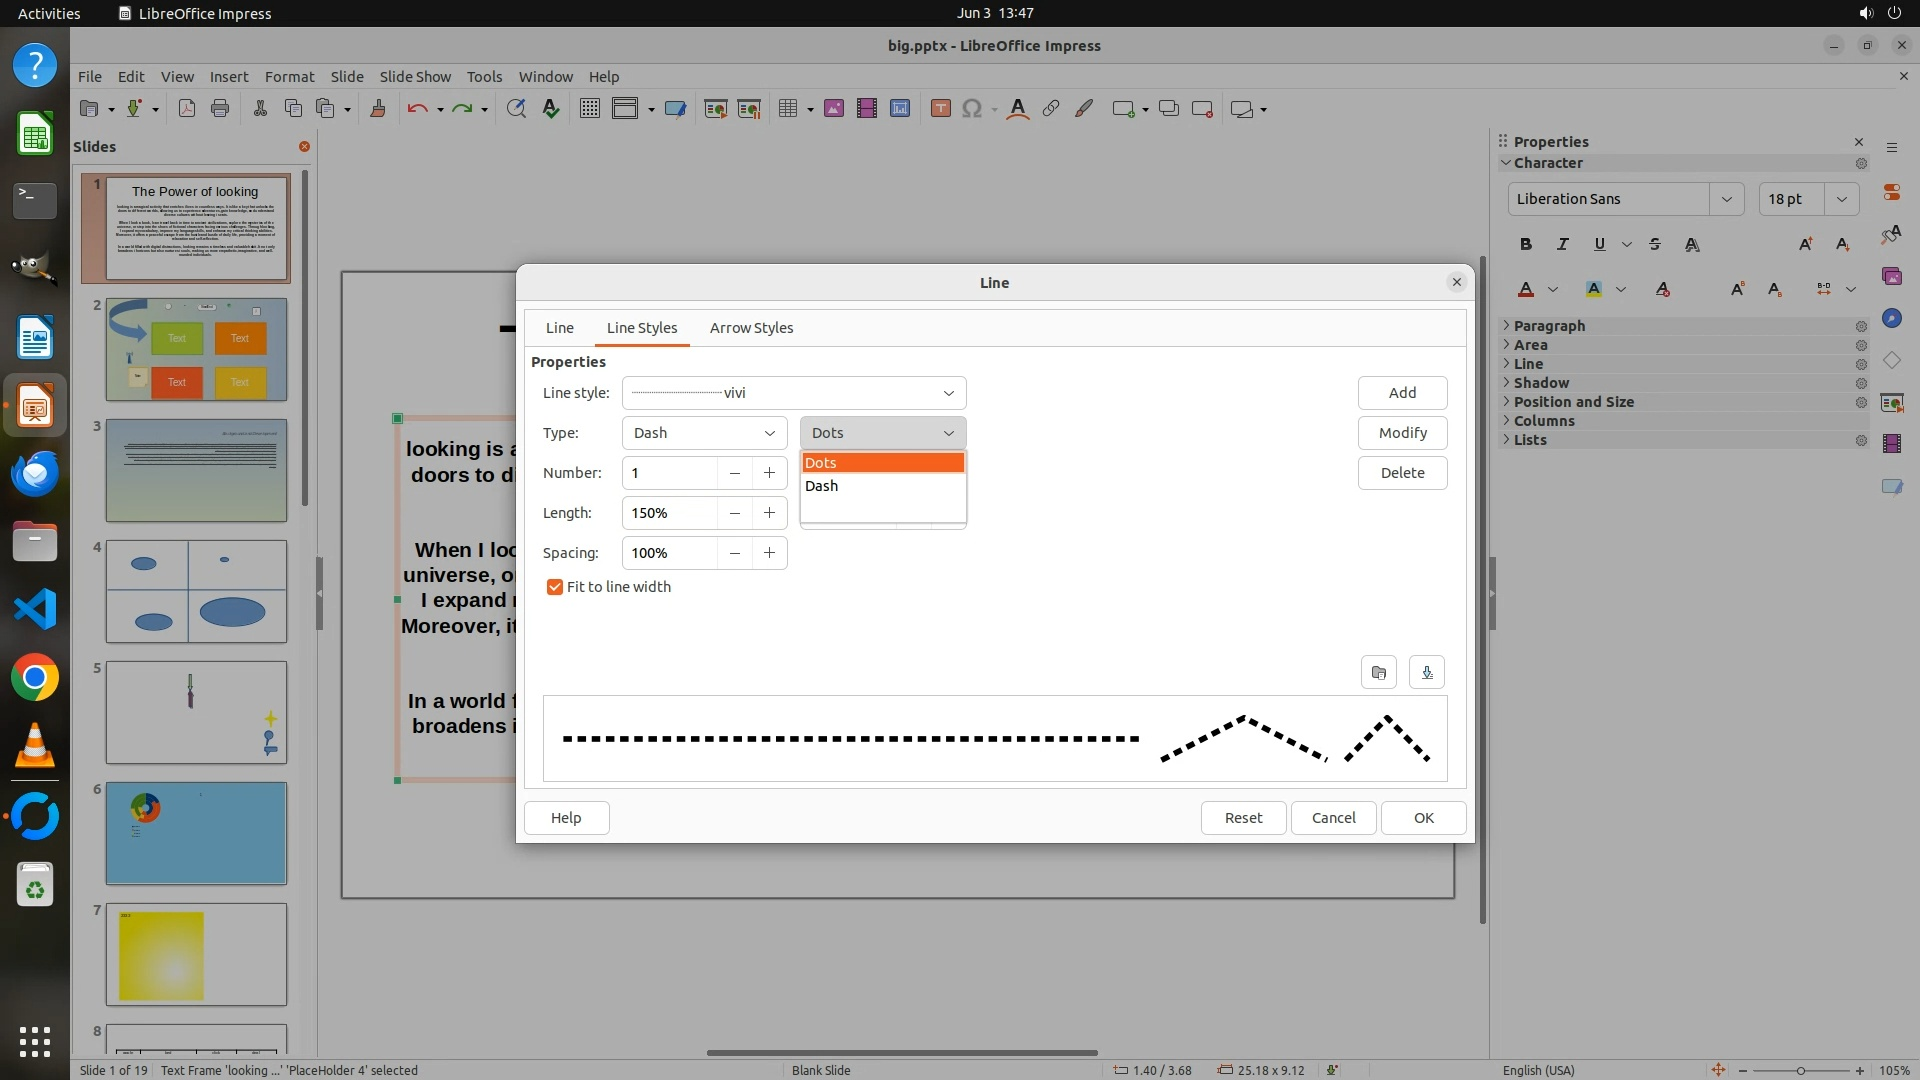Click the Strikethrough icon in sidebar
1920x1080 pixels.
tap(1655, 244)
